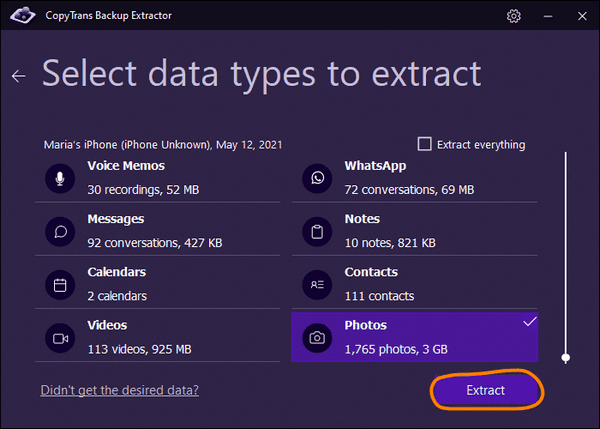
Task: Click the Maria's iPhone backup label
Action: pyautogui.click(x=163, y=145)
